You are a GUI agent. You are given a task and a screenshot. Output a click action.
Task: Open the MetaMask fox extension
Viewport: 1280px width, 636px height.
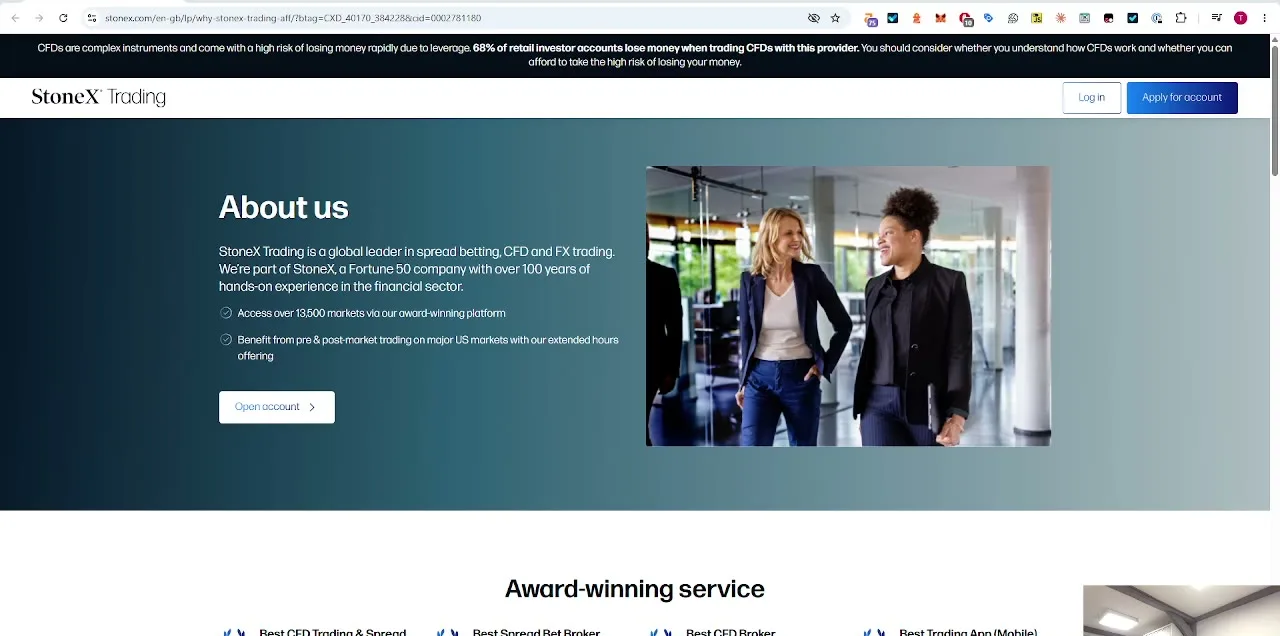tap(941, 18)
